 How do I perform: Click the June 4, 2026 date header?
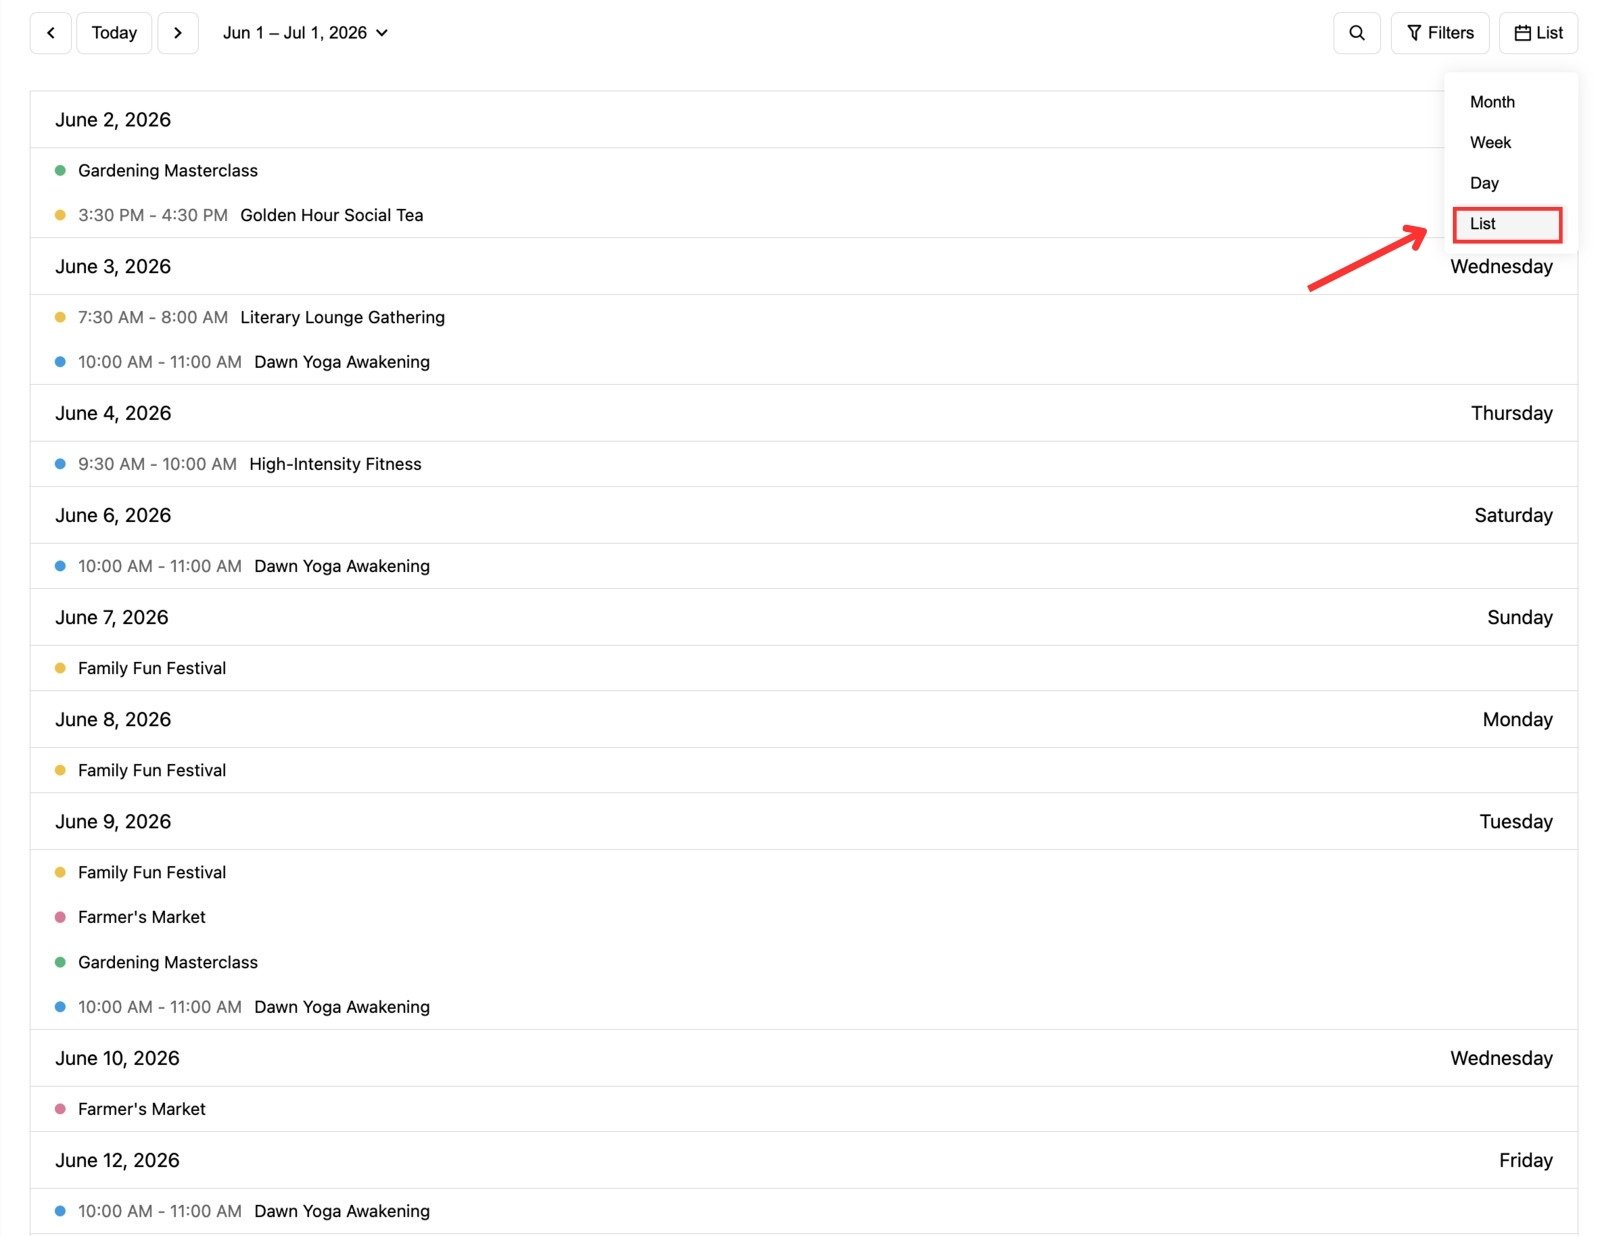[x=113, y=414]
